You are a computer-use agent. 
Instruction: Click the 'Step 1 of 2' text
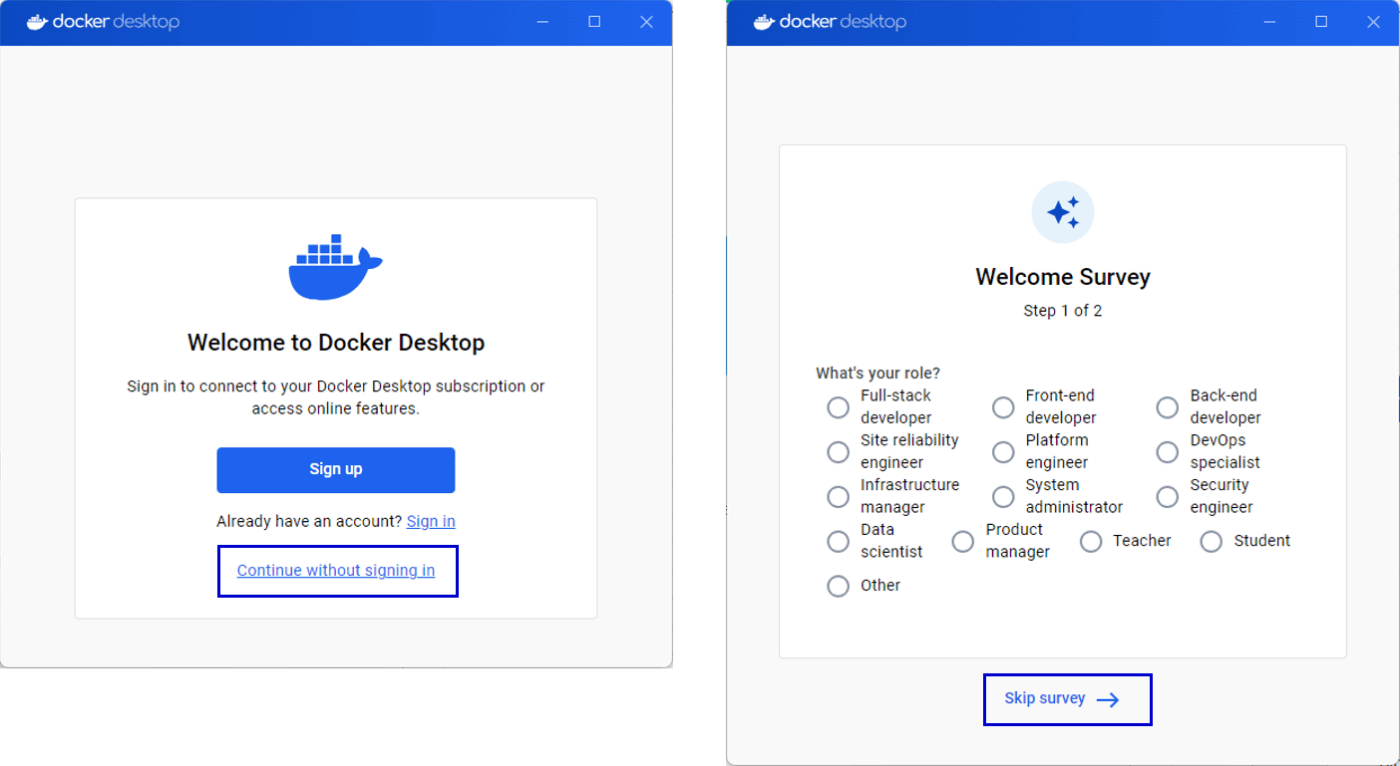1063,311
